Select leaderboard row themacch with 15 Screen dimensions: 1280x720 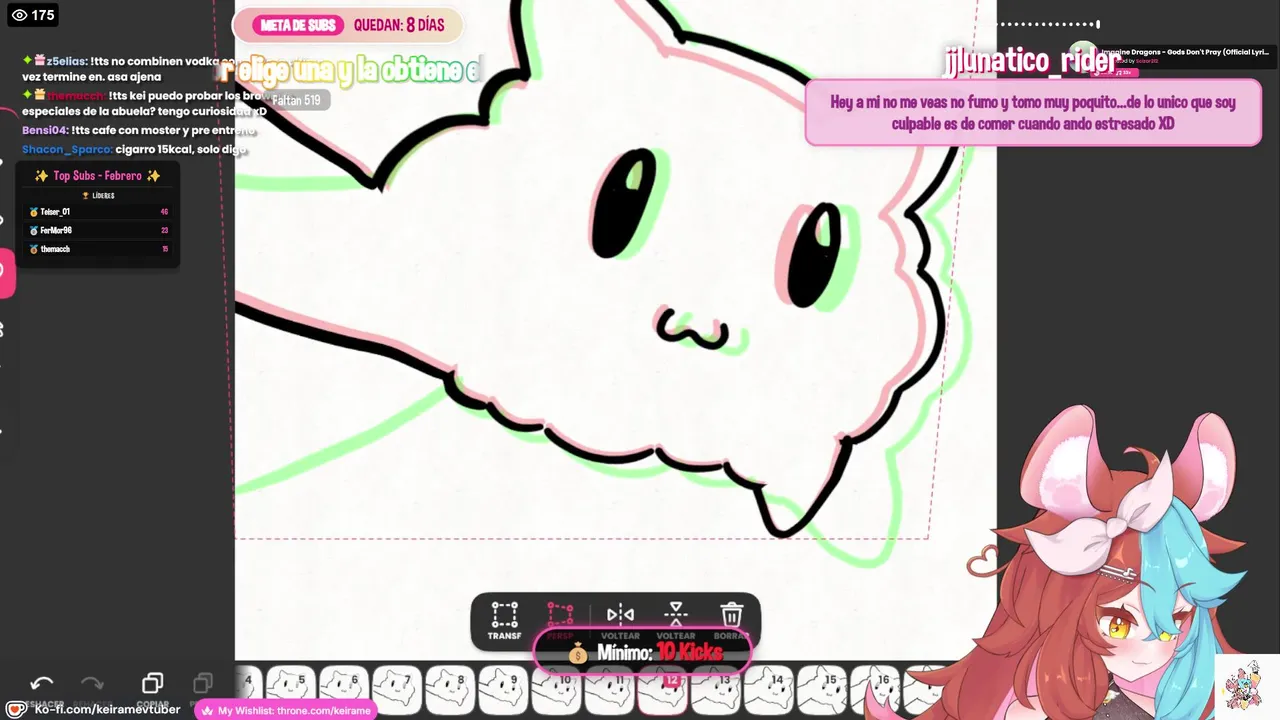click(x=98, y=249)
